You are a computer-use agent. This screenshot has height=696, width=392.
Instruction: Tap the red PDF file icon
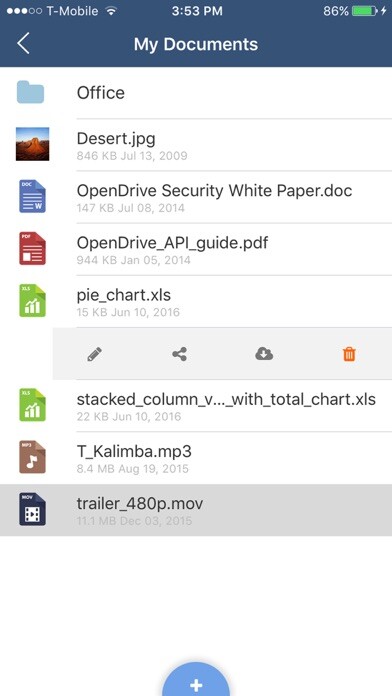click(x=32, y=248)
